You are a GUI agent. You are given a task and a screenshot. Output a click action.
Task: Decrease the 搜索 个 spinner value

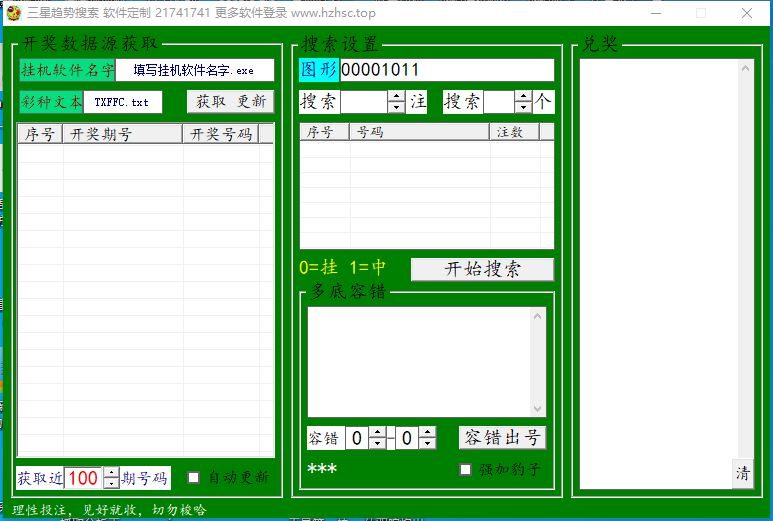click(523, 107)
